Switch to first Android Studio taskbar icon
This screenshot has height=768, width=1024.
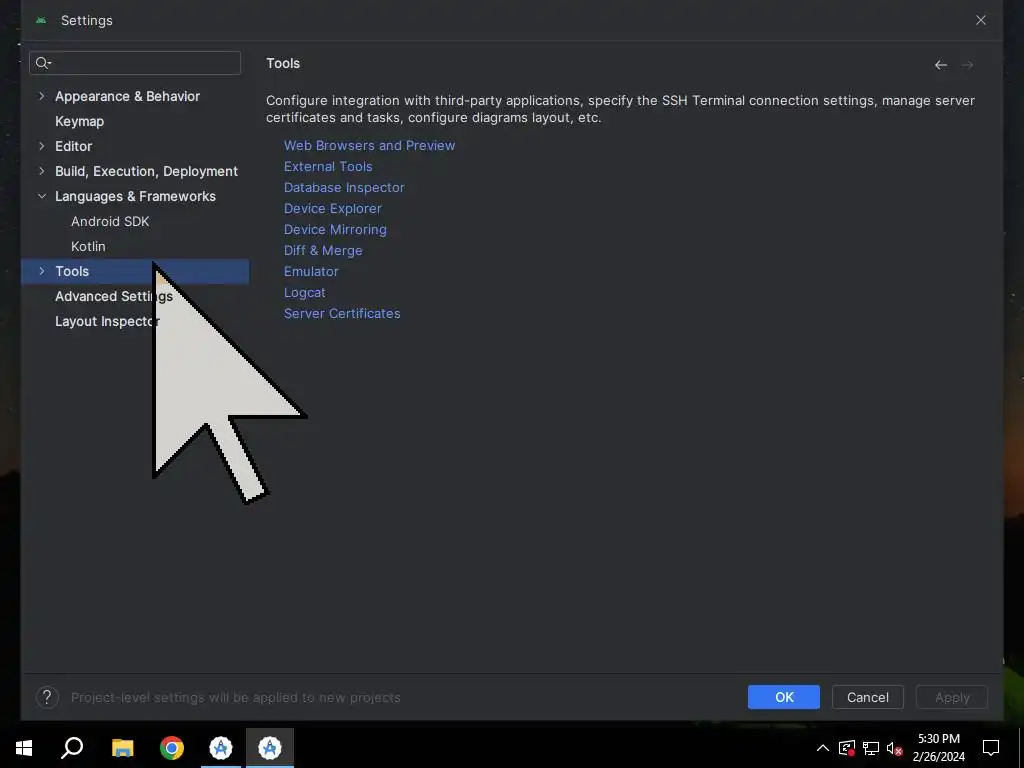coord(221,748)
